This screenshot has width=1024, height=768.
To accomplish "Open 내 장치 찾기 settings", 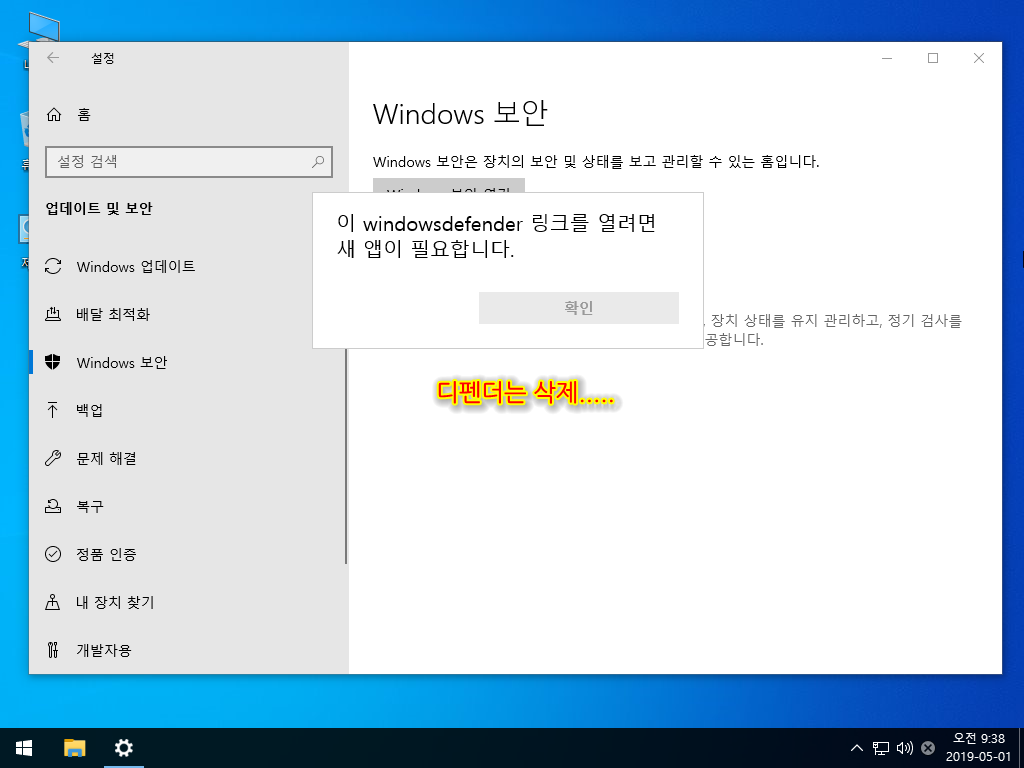I will [x=187, y=602].
